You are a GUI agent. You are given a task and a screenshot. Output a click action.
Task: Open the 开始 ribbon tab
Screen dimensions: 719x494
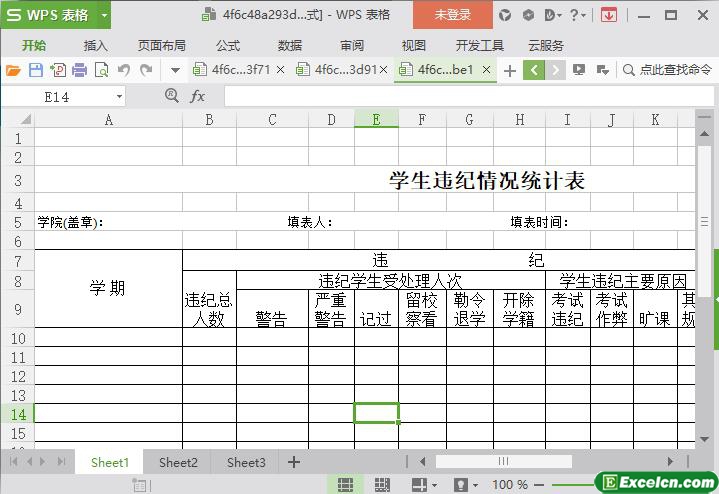pyautogui.click(x=34, y=45)
